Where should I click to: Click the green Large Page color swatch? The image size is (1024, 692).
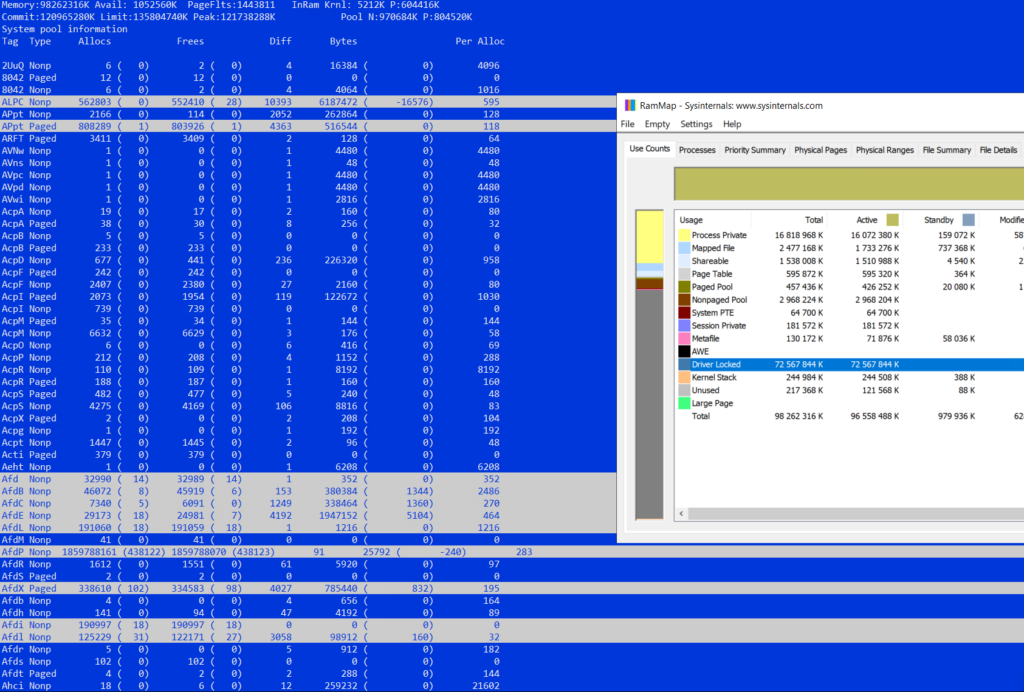pyautogui.click(x=684, y=404)
